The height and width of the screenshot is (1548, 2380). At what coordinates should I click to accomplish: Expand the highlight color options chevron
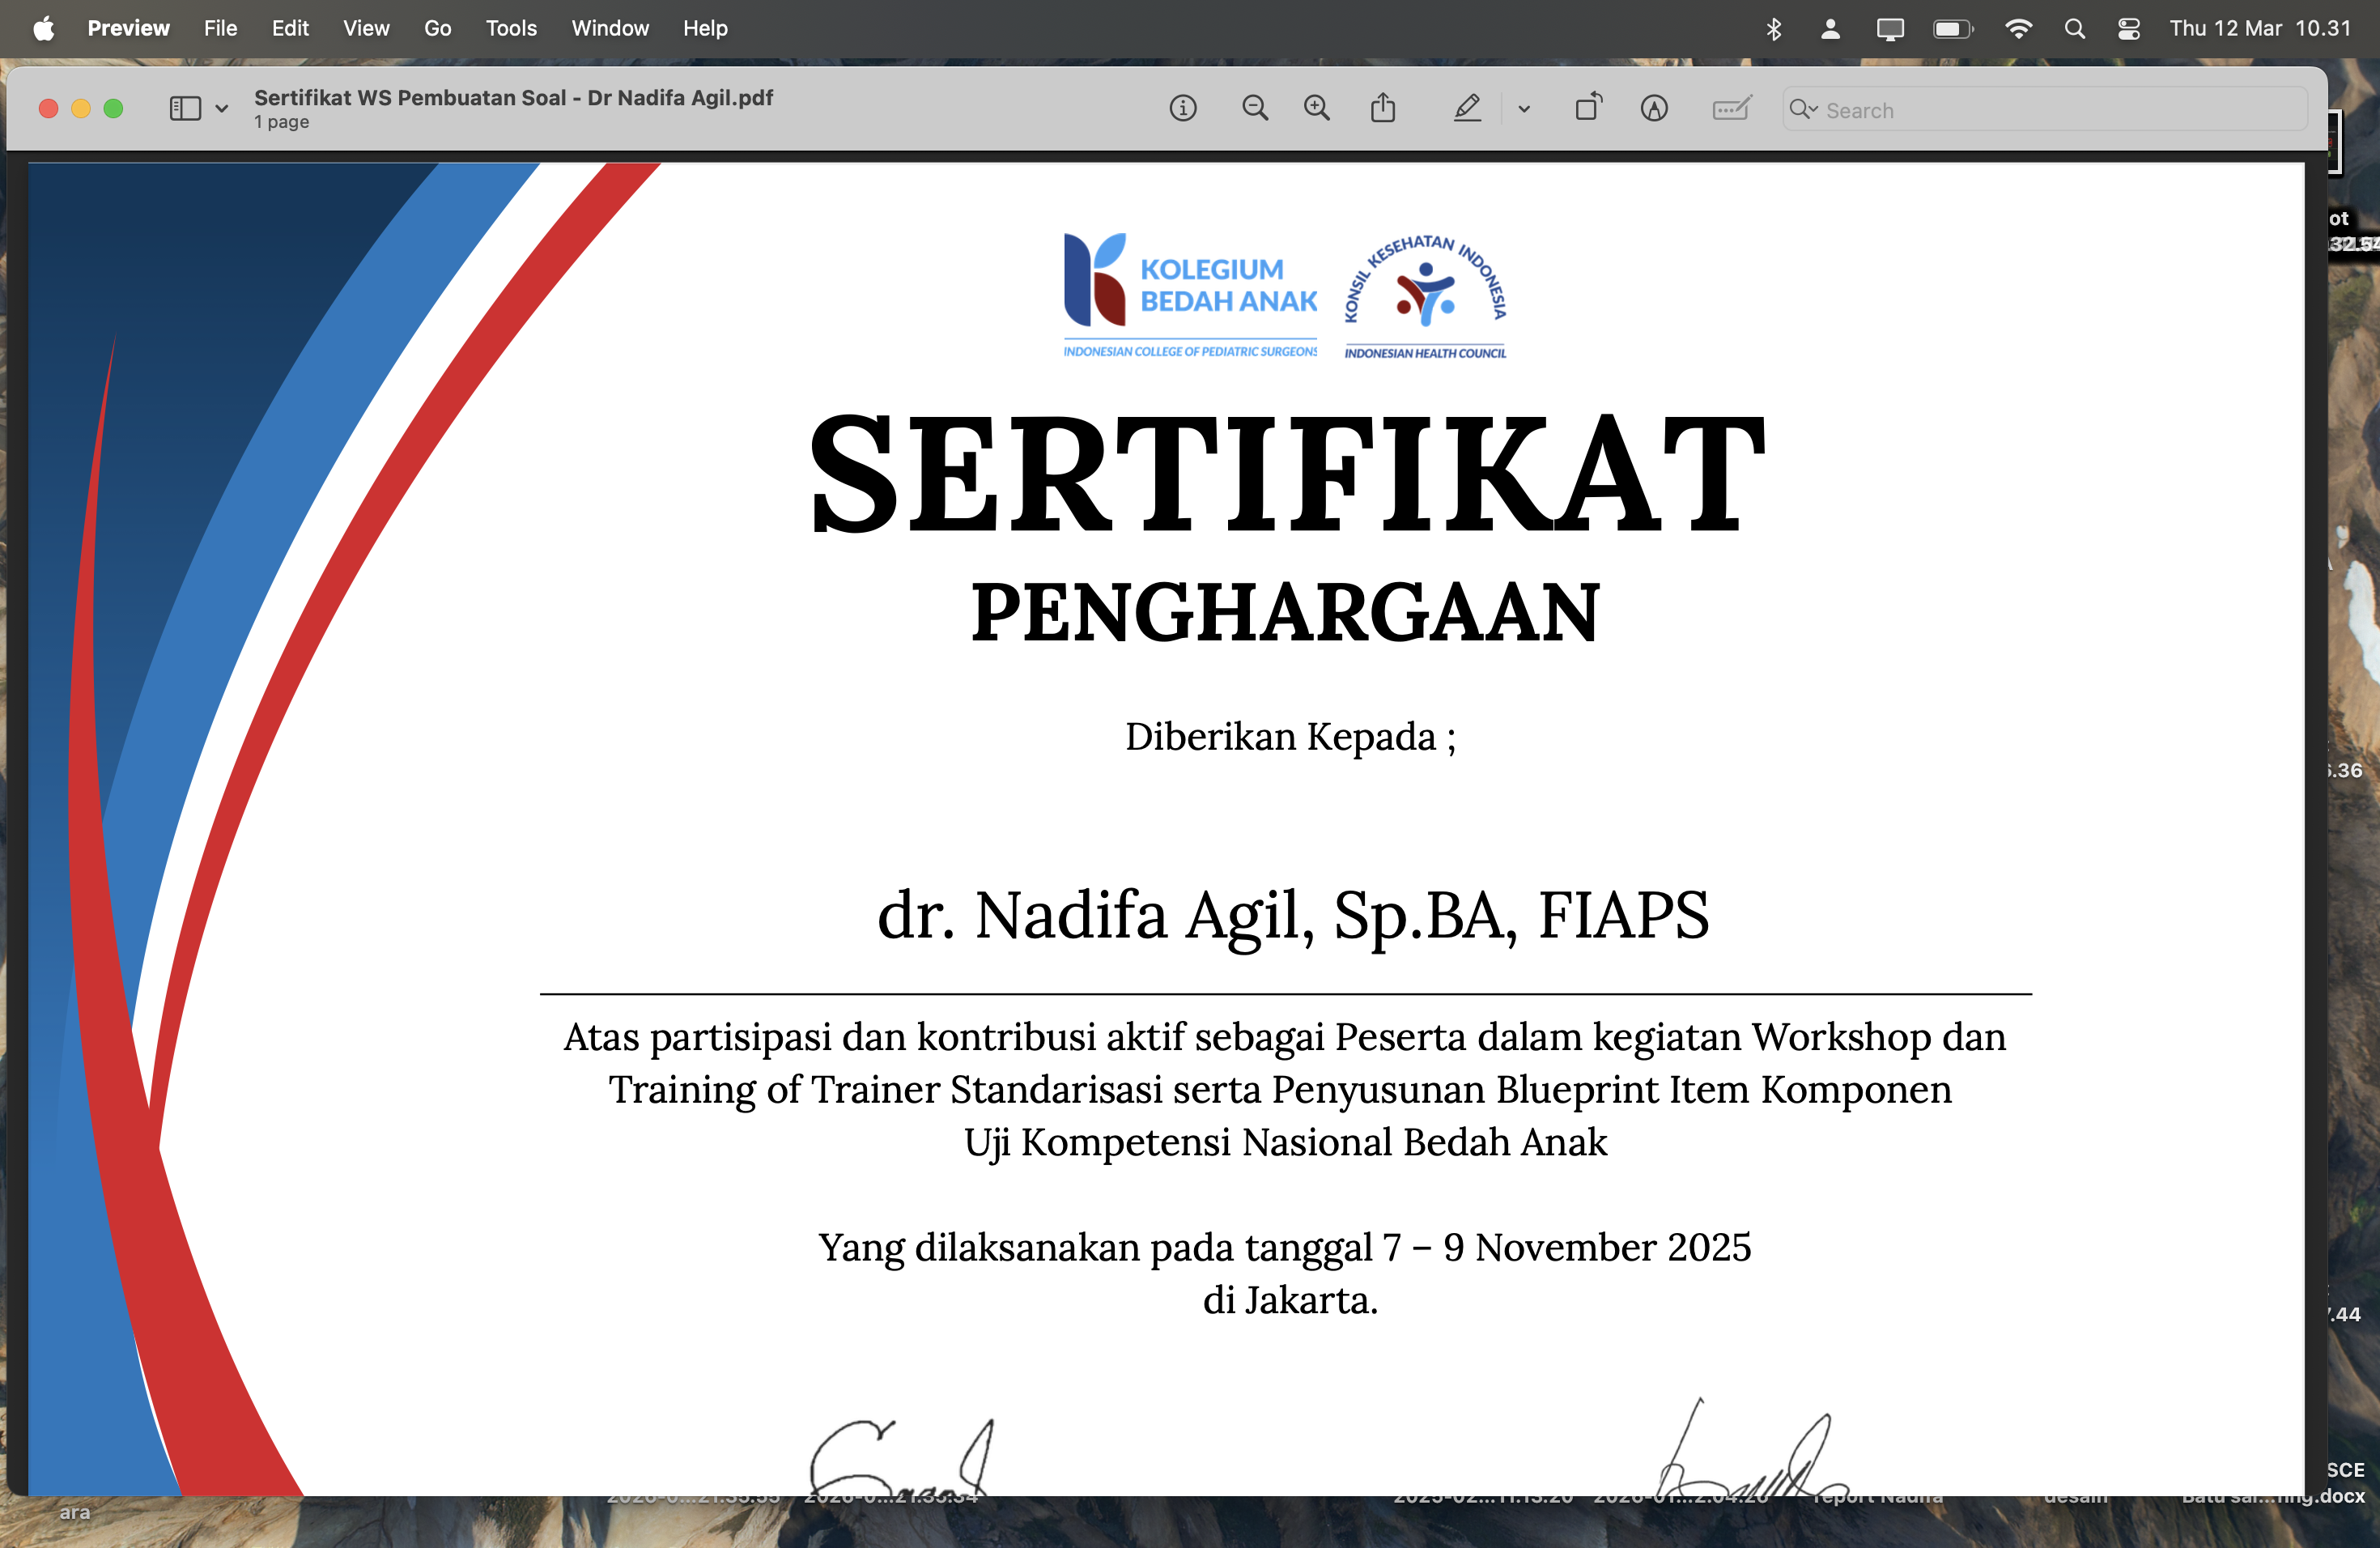(x=1524, y=109)
